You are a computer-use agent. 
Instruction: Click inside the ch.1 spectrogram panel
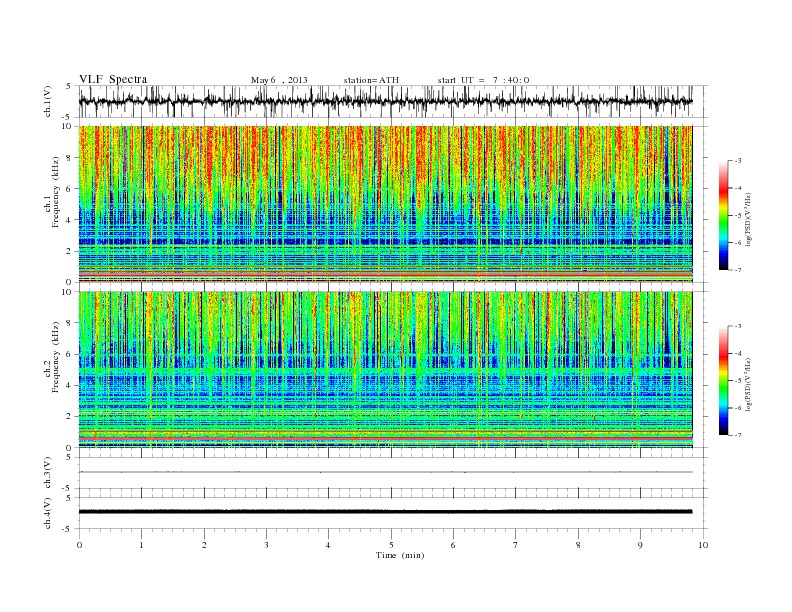click(385, 204)
